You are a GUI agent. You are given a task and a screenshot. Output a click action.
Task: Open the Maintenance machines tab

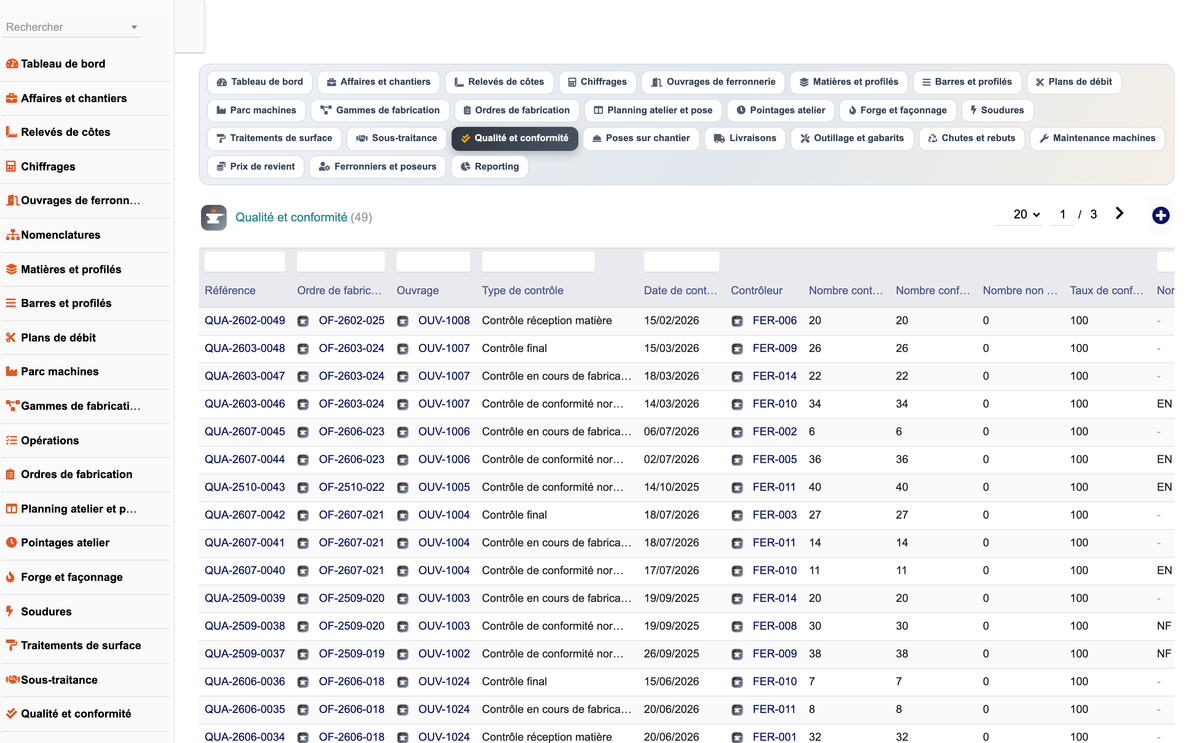[x=1097, y=138]
